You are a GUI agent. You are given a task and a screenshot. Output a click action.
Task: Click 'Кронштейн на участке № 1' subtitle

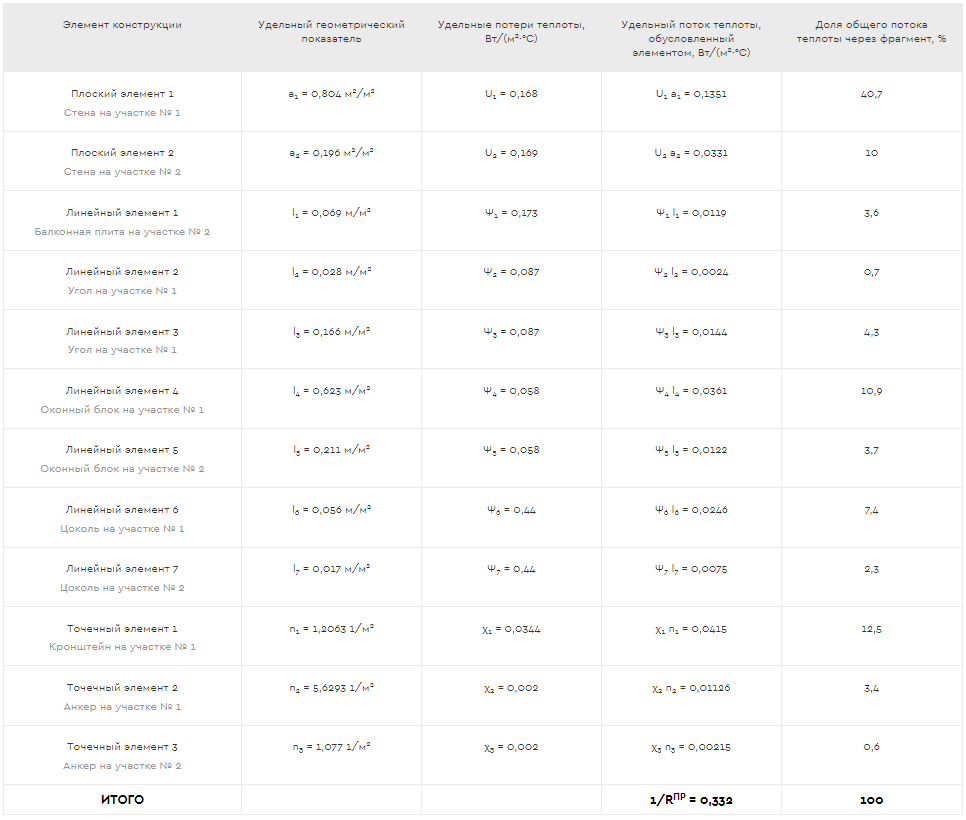pyautogui.click(x=122, y=647)
